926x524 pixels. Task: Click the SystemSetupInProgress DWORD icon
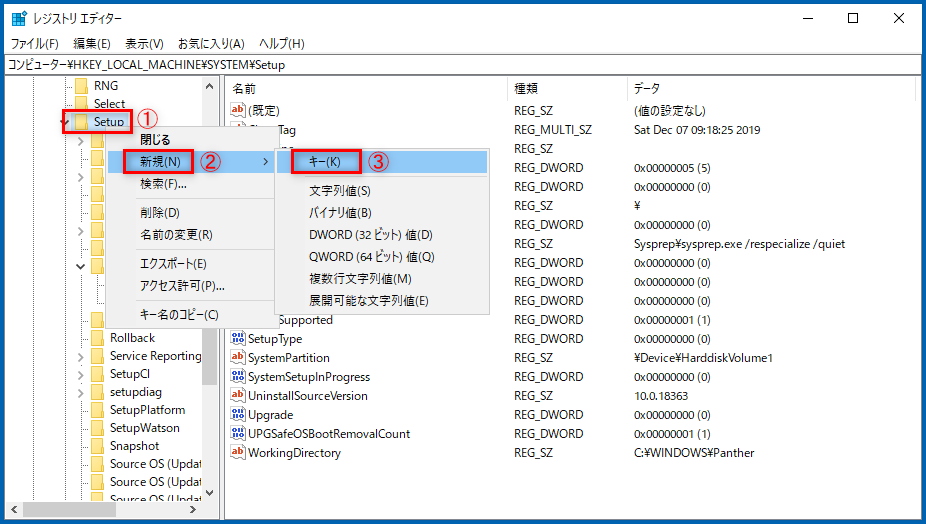point(238,377)
